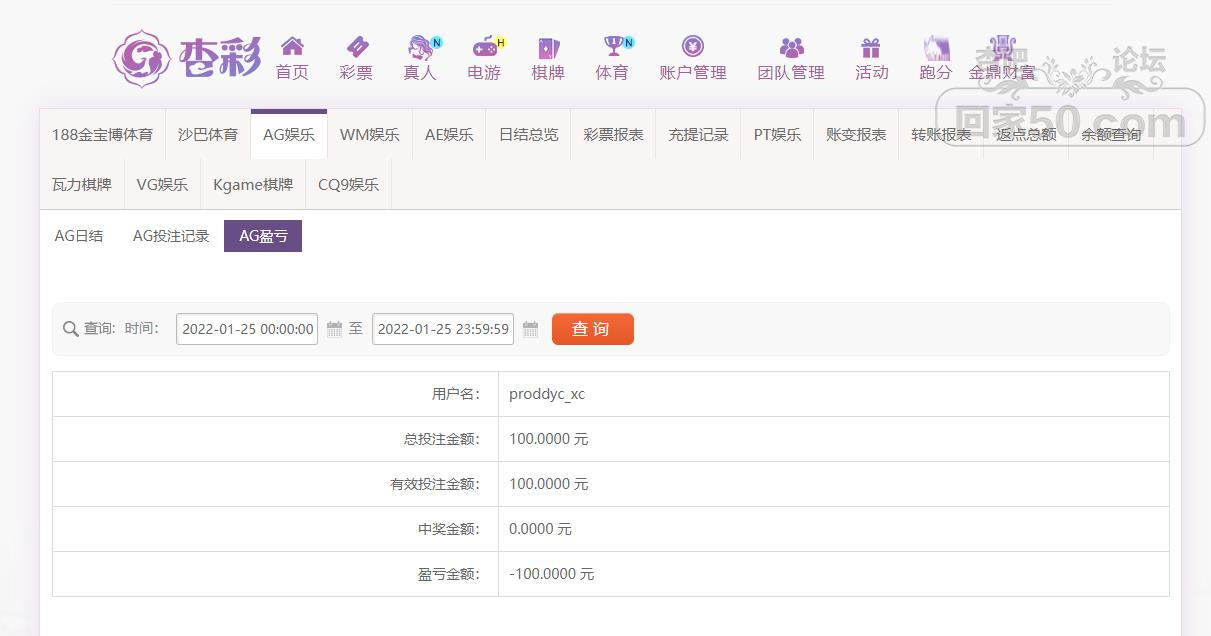Click 总投注金额 label
The image size is (1211, 636).
point(441,439)
